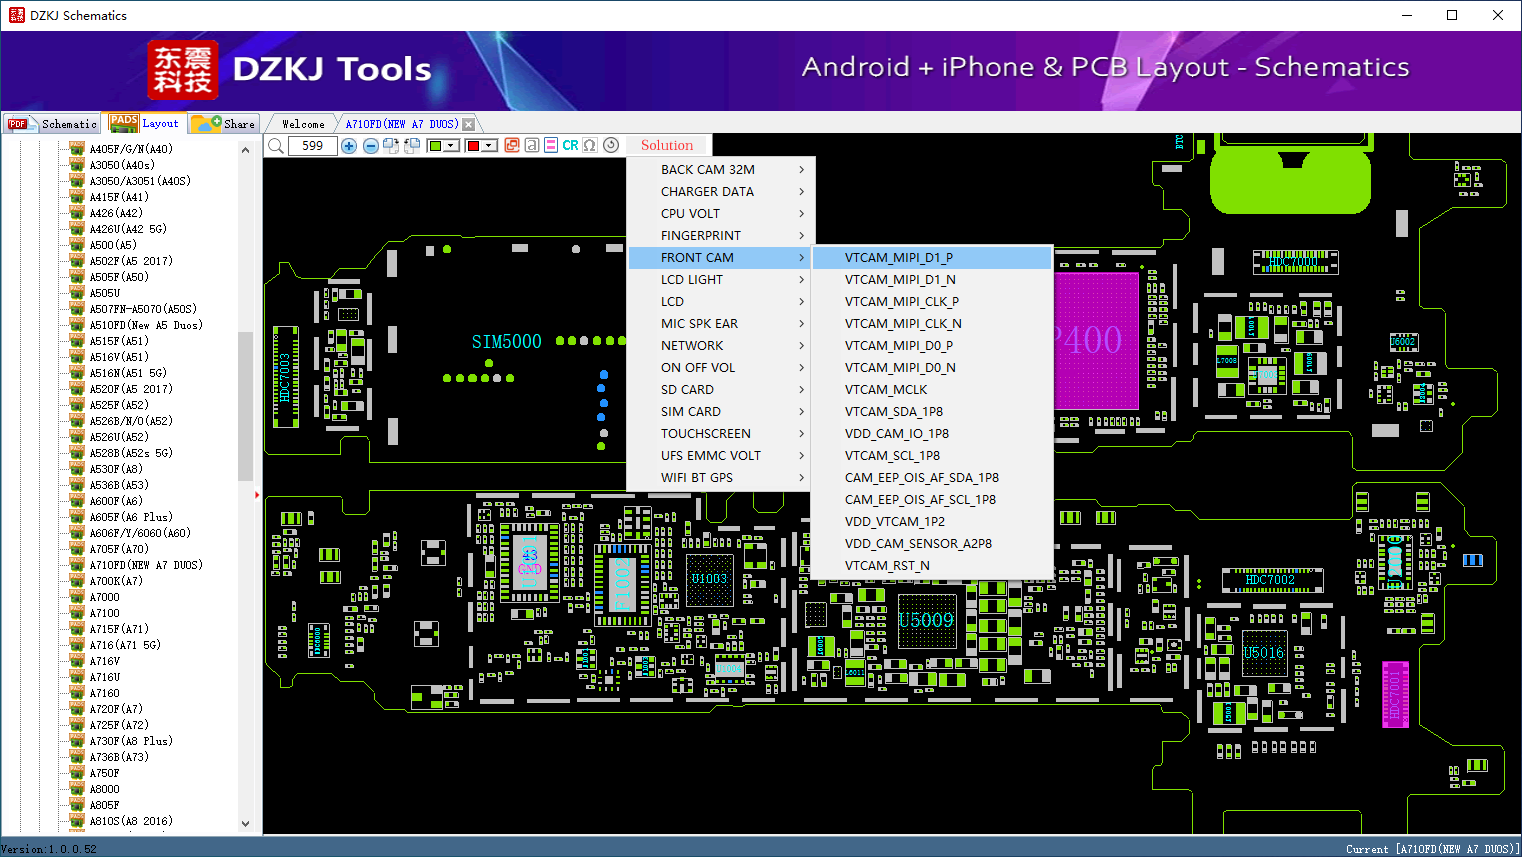Switch to the Share tab
Image resolution: width=1522 pixels, height=857 pixels.
(224, 123)
